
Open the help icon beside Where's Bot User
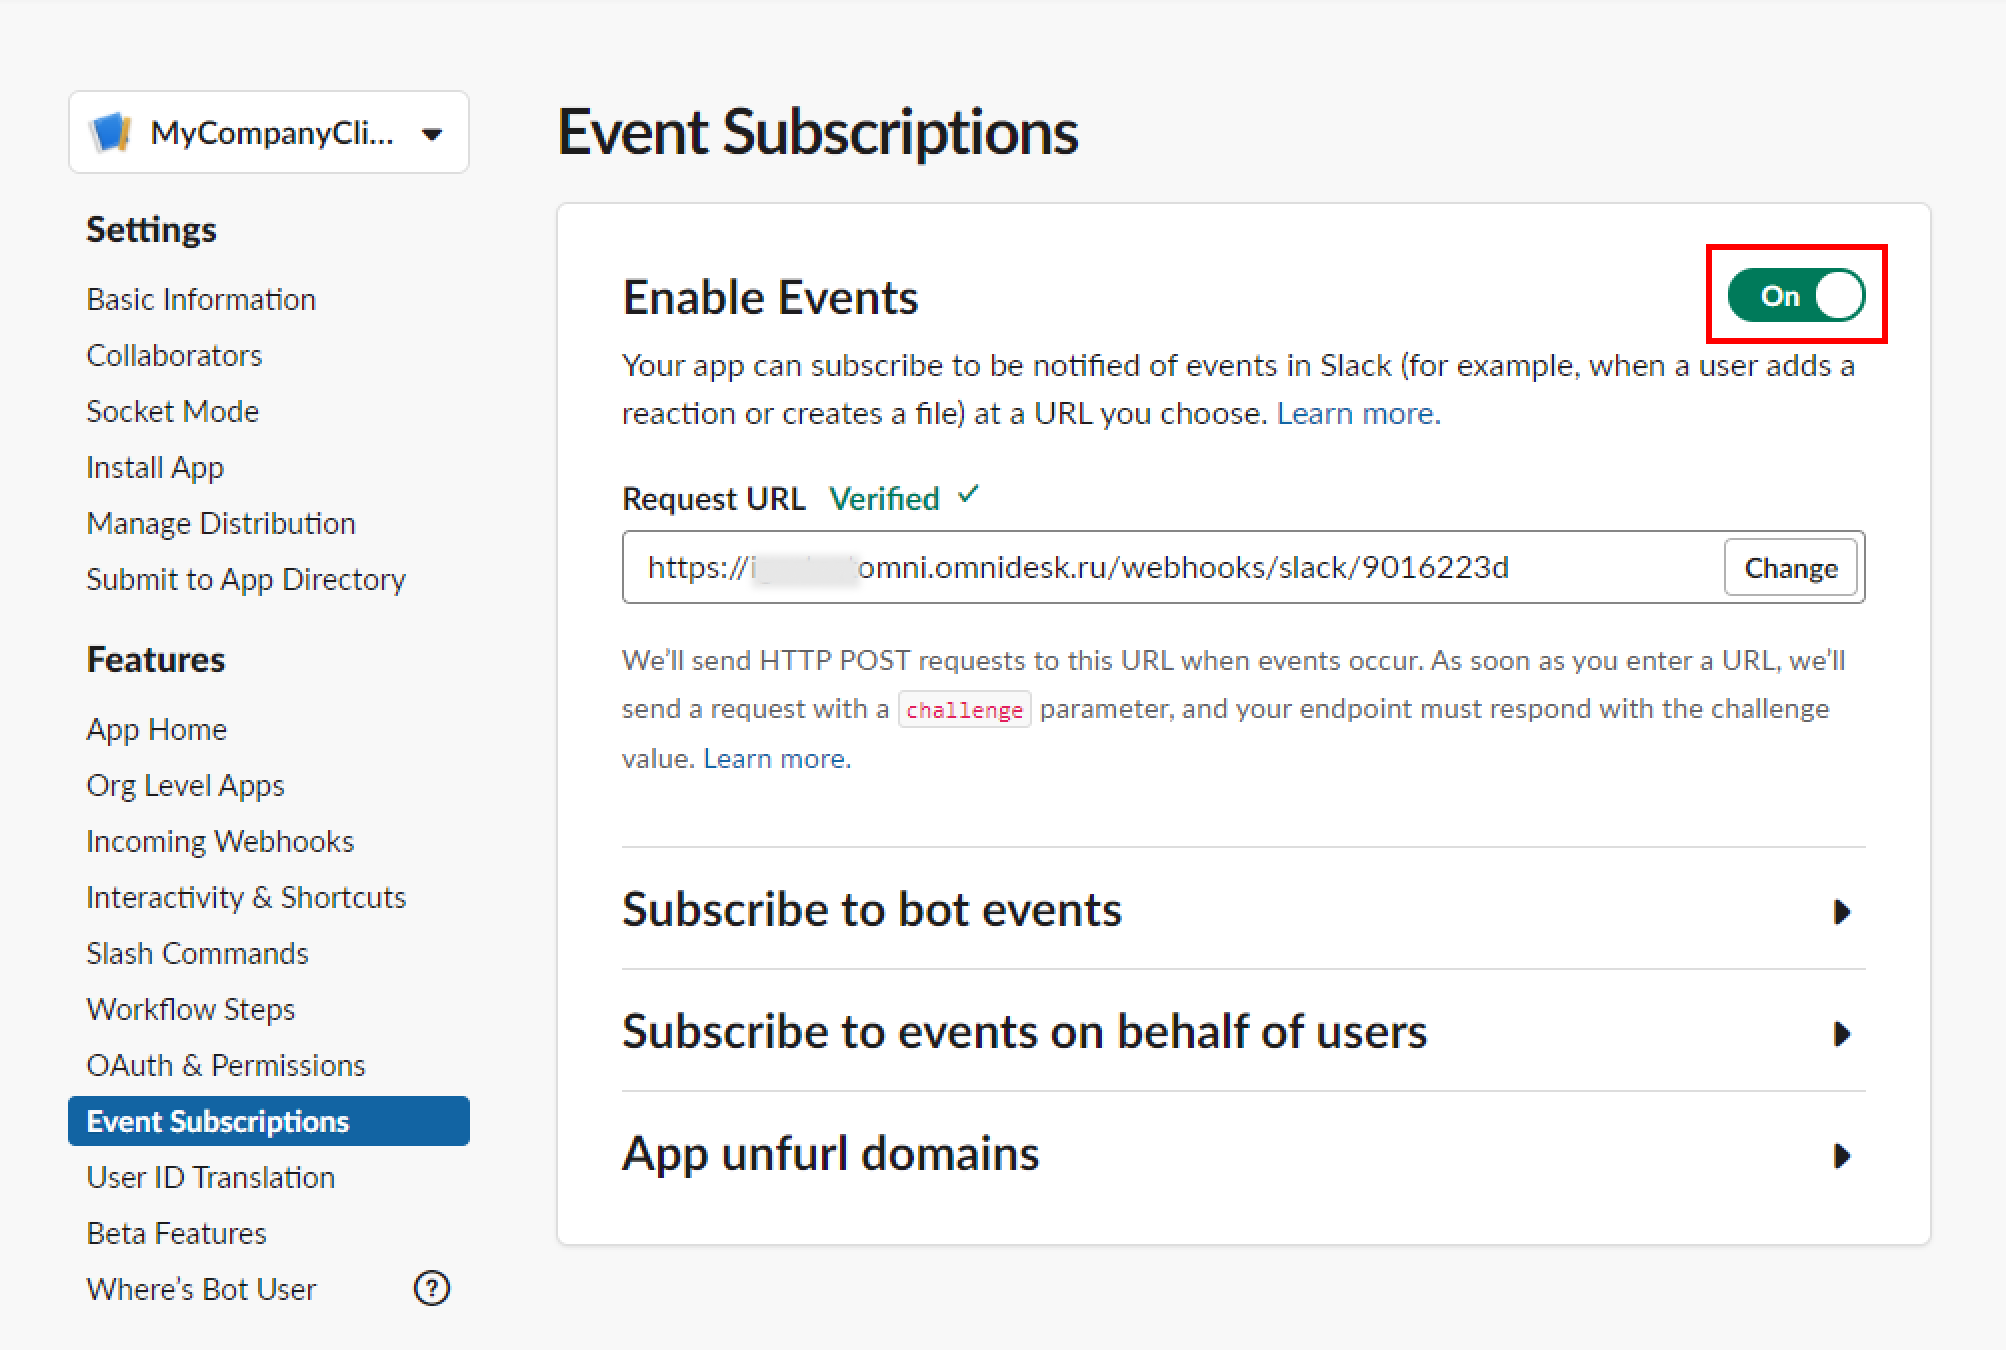(x=432, y=1288)
